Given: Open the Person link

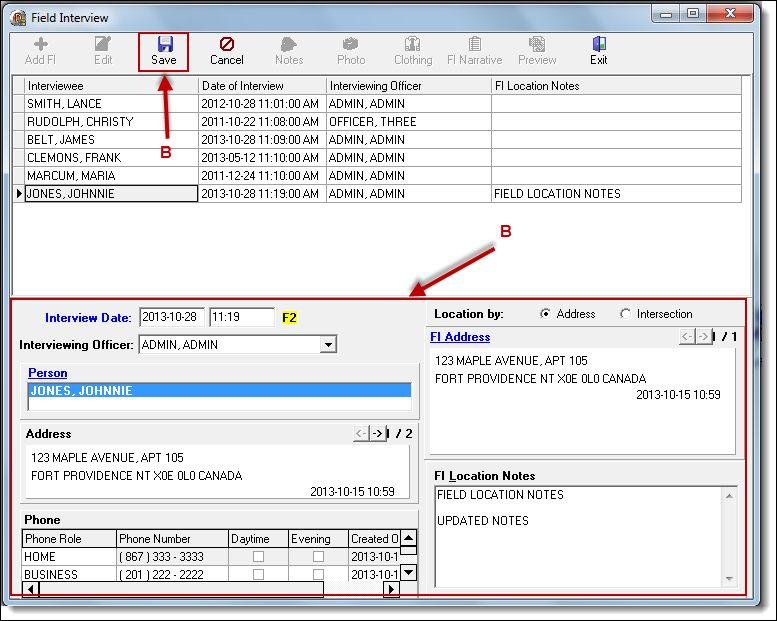Looking at the screenshot, I should (x=48, y=373).
